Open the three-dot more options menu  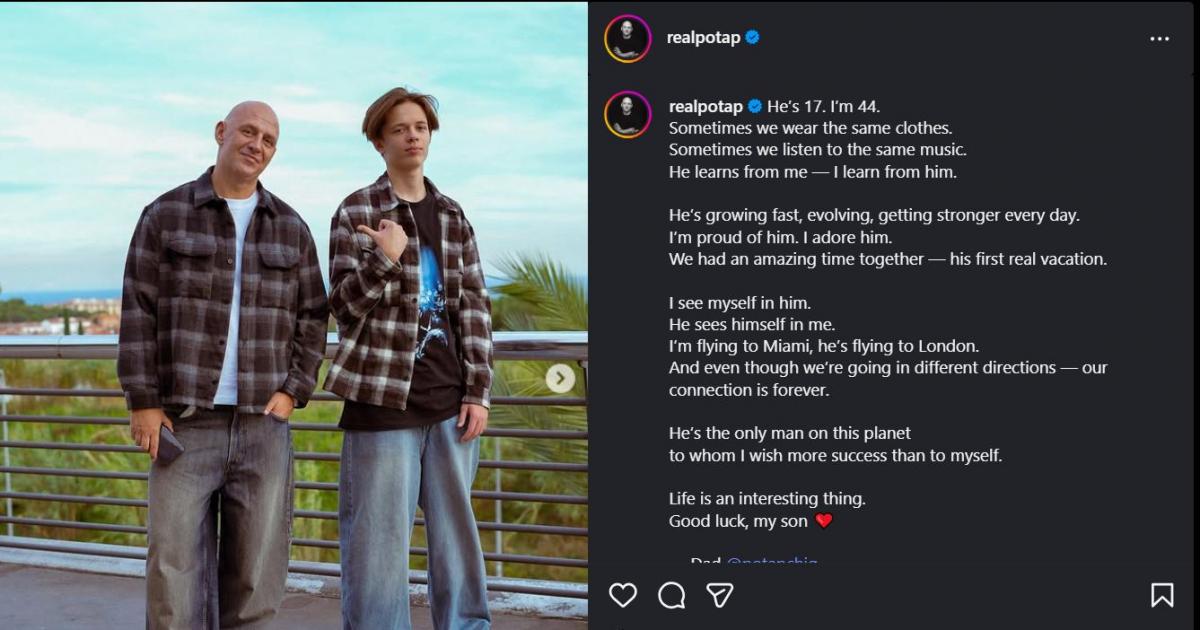(1159, 39)
